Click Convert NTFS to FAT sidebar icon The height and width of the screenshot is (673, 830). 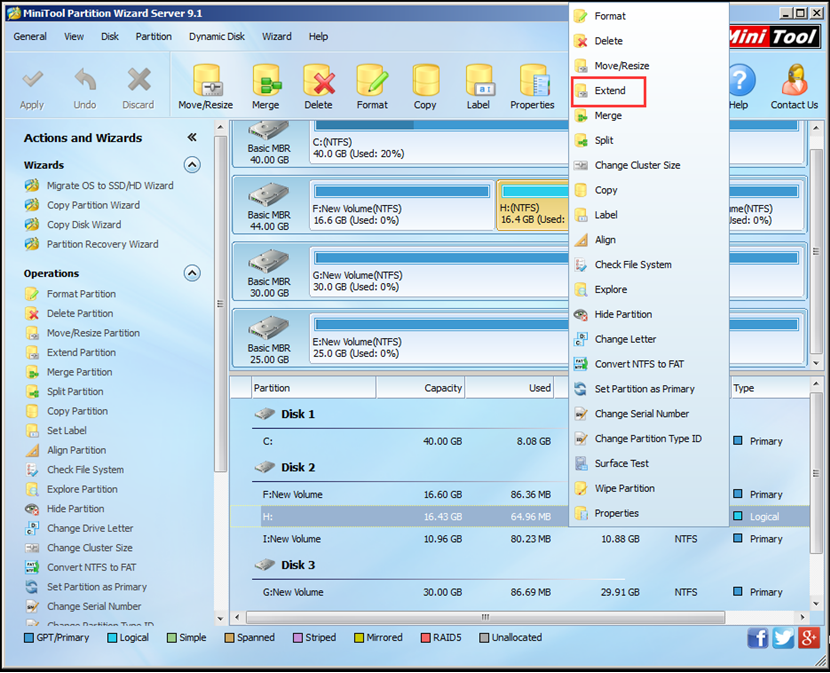click(32, 568)
